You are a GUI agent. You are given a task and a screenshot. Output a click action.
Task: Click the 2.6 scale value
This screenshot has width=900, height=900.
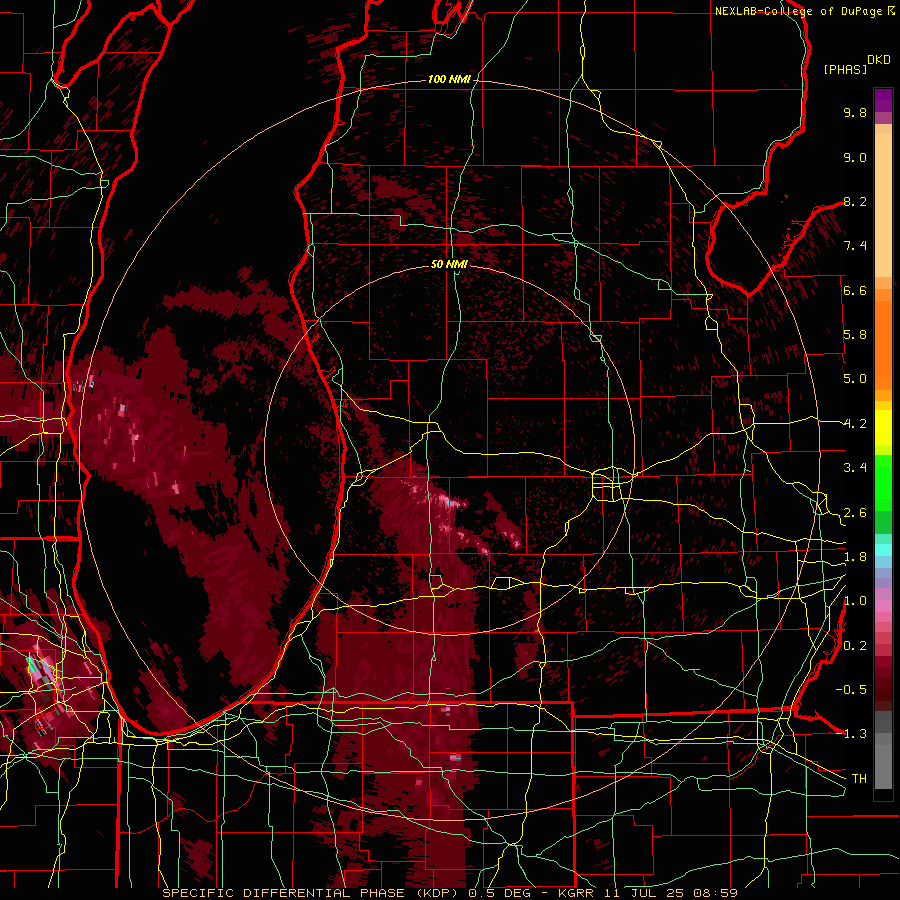point(855,513)
